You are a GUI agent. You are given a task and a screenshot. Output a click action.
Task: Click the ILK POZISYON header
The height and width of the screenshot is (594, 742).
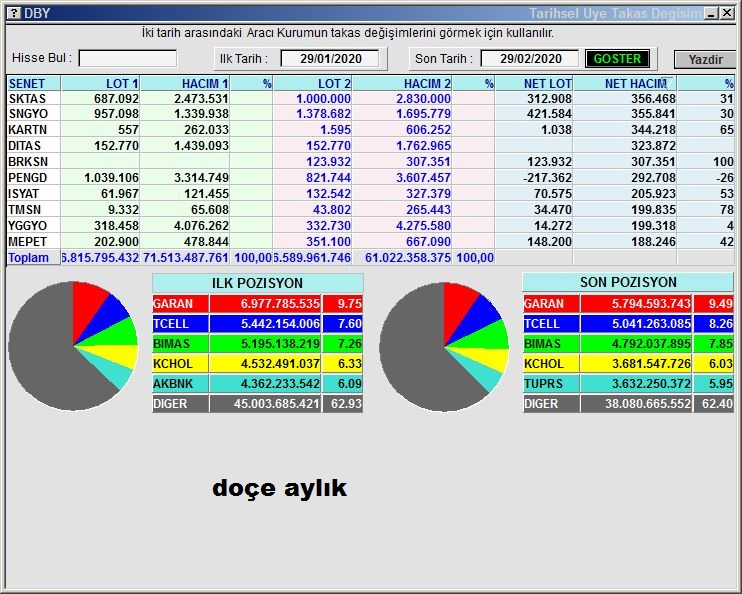pos(257,283)
